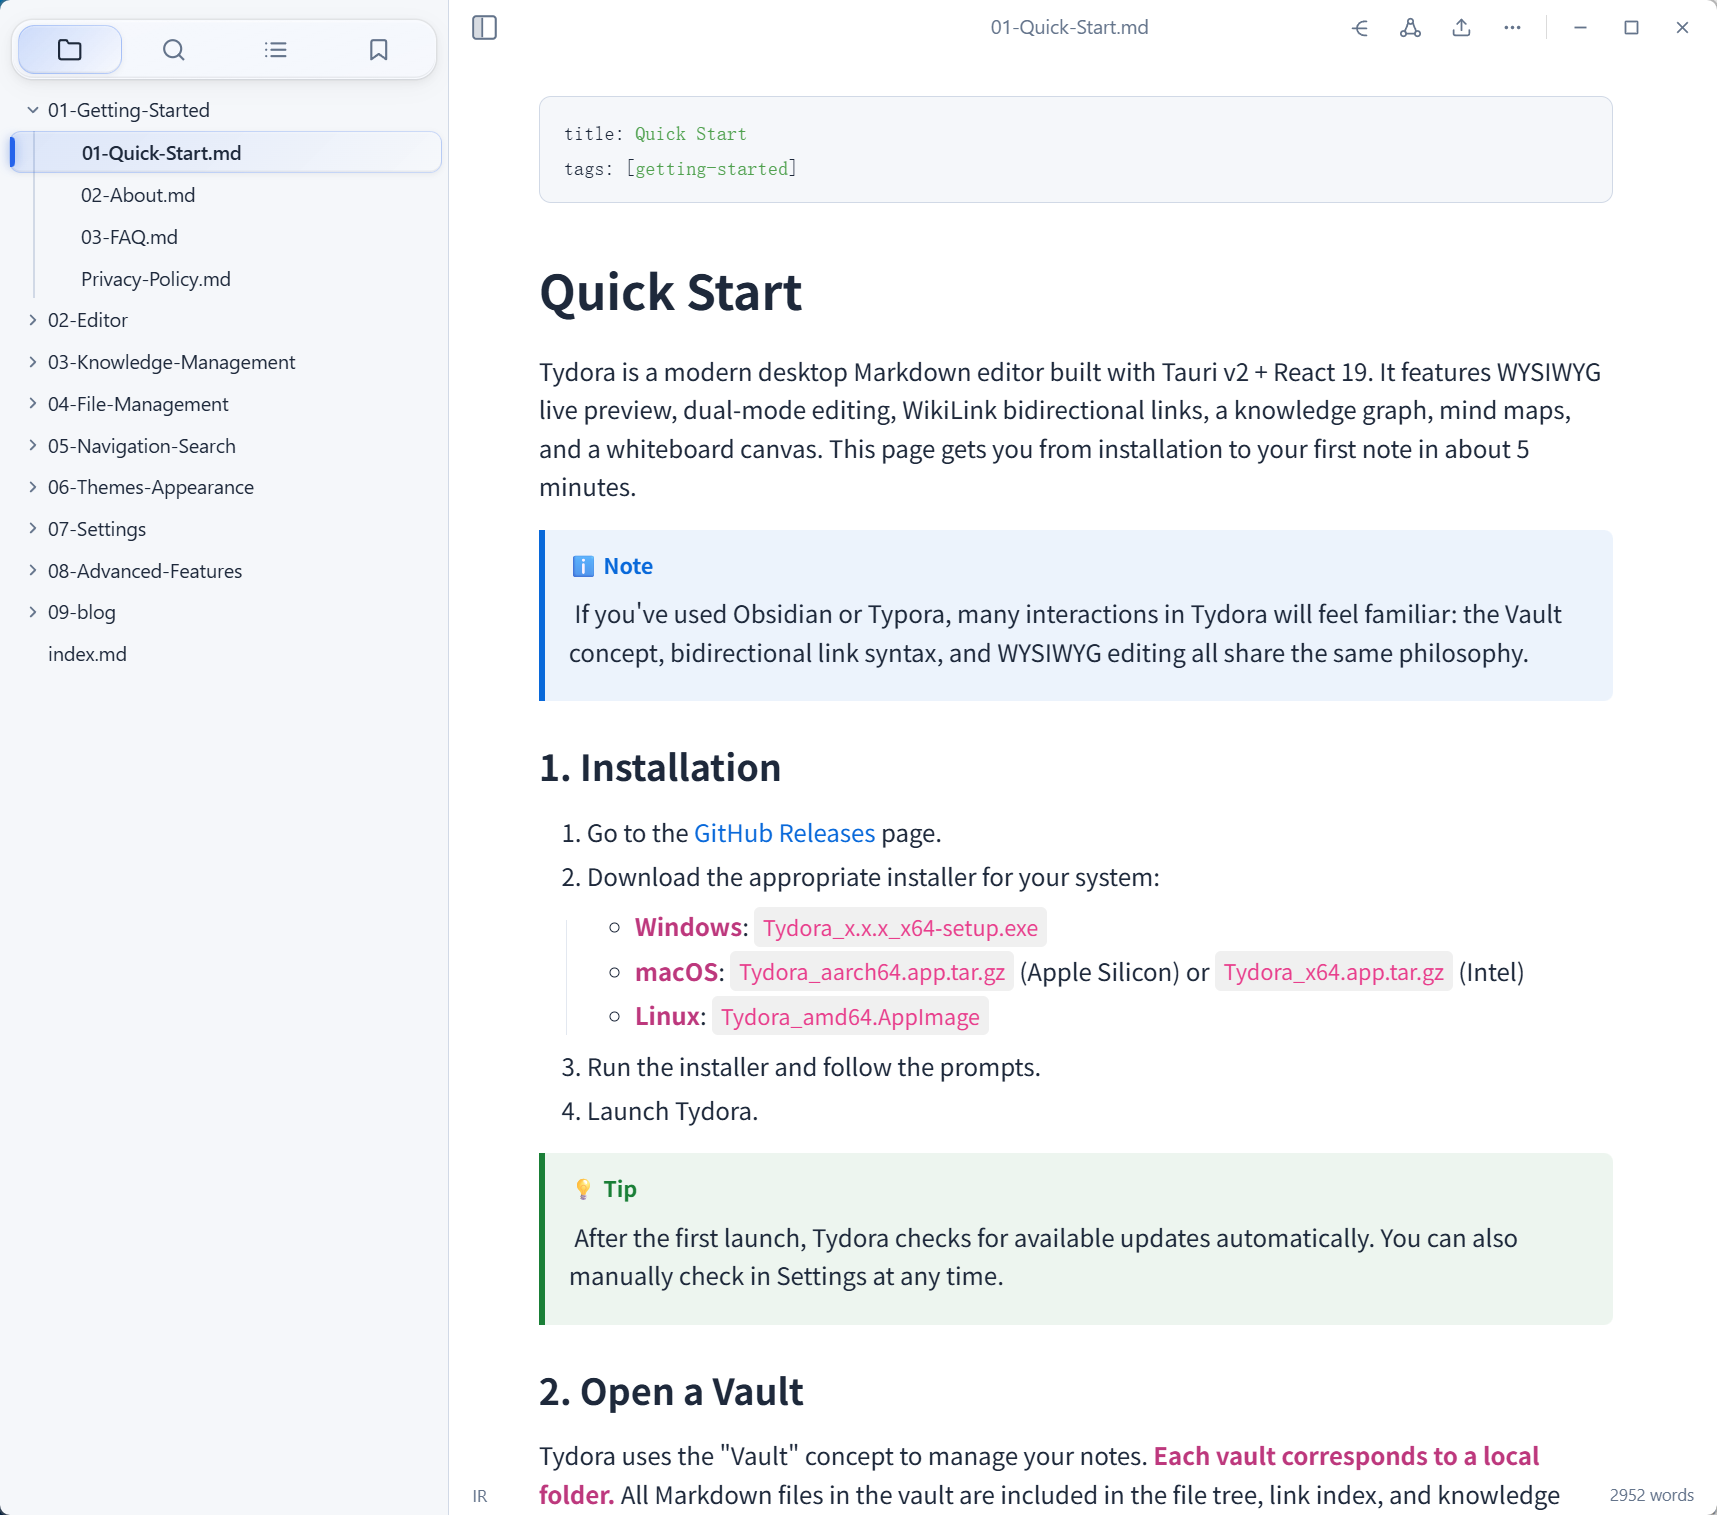Expand the 07-Settings folder

32,529
